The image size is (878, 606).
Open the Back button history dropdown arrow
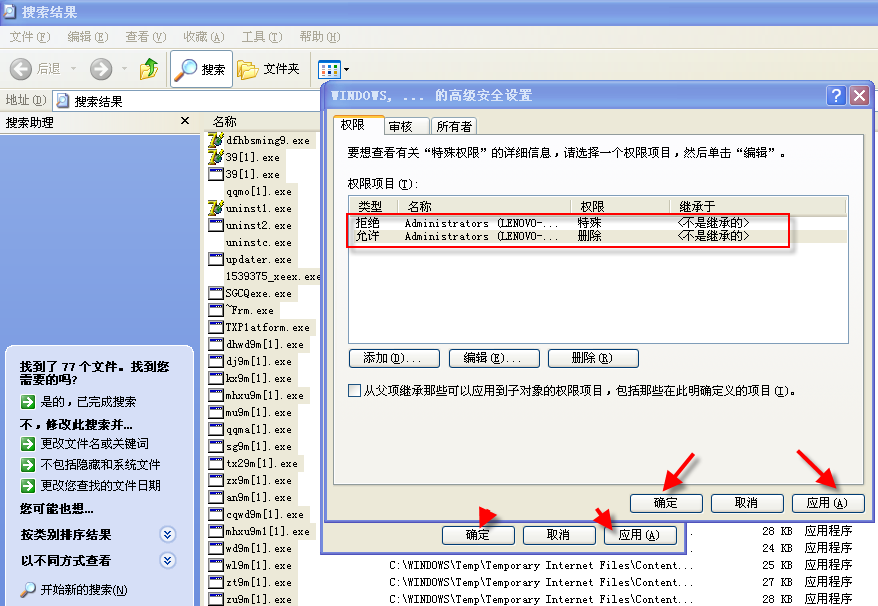tap(73, 69)
